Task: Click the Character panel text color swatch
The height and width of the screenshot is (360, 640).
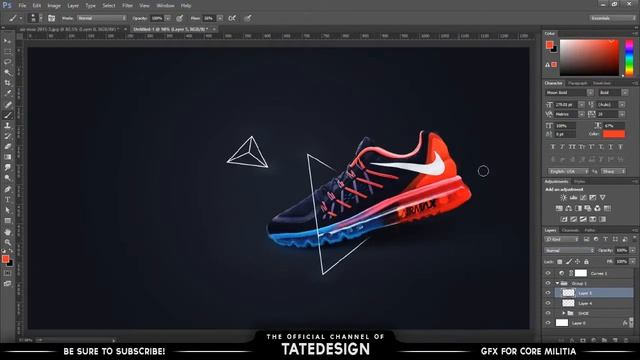Action: point(614,133)
